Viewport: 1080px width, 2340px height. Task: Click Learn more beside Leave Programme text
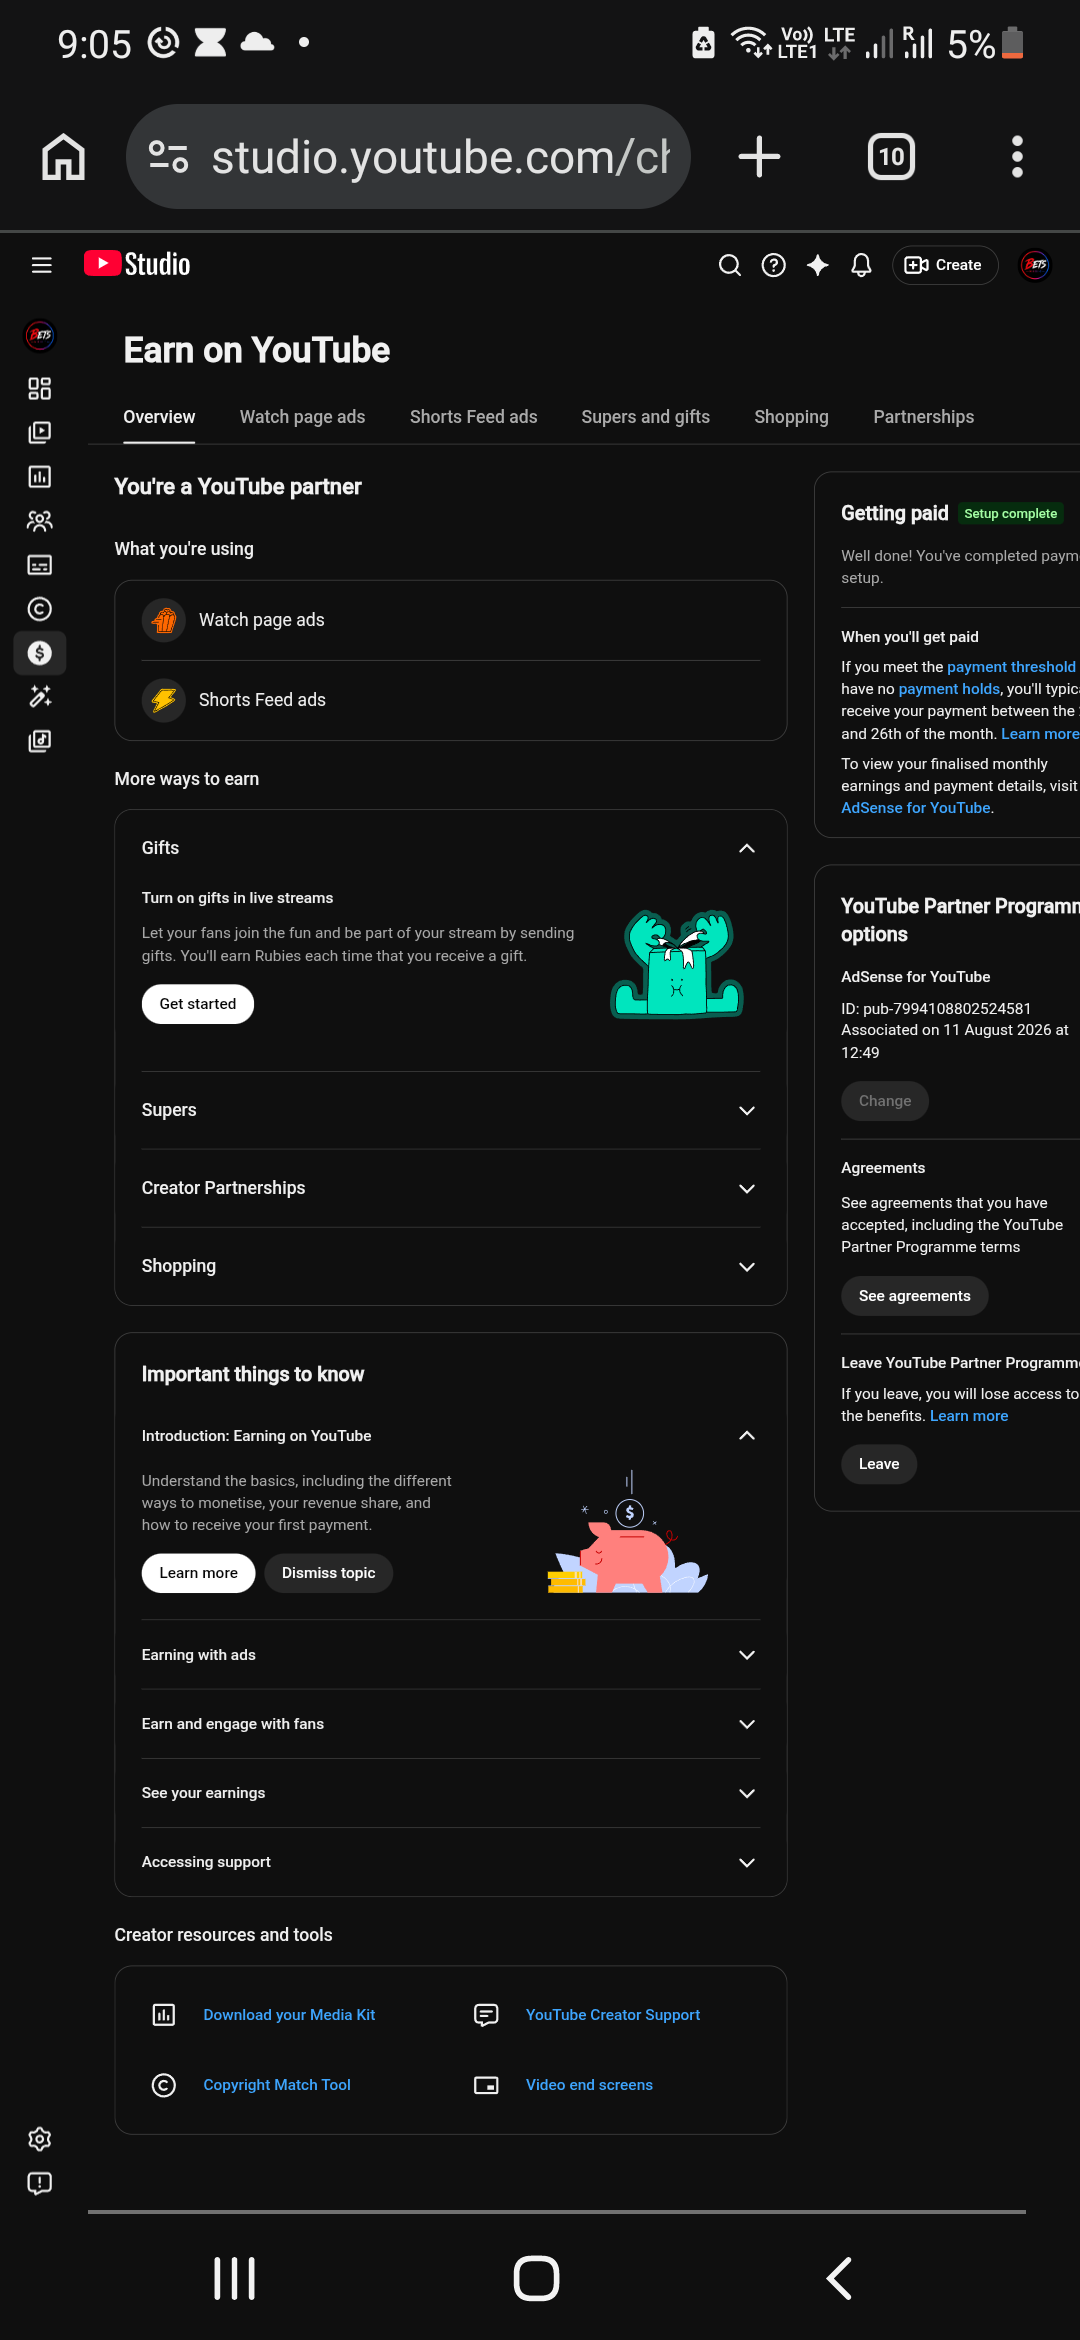[x=969, y=1416]
